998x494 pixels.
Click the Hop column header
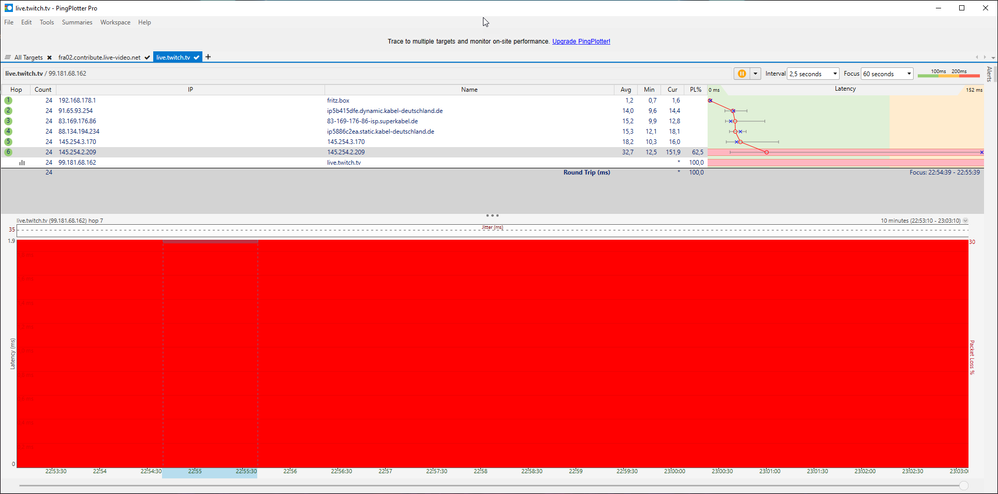(x=16, y=90)
